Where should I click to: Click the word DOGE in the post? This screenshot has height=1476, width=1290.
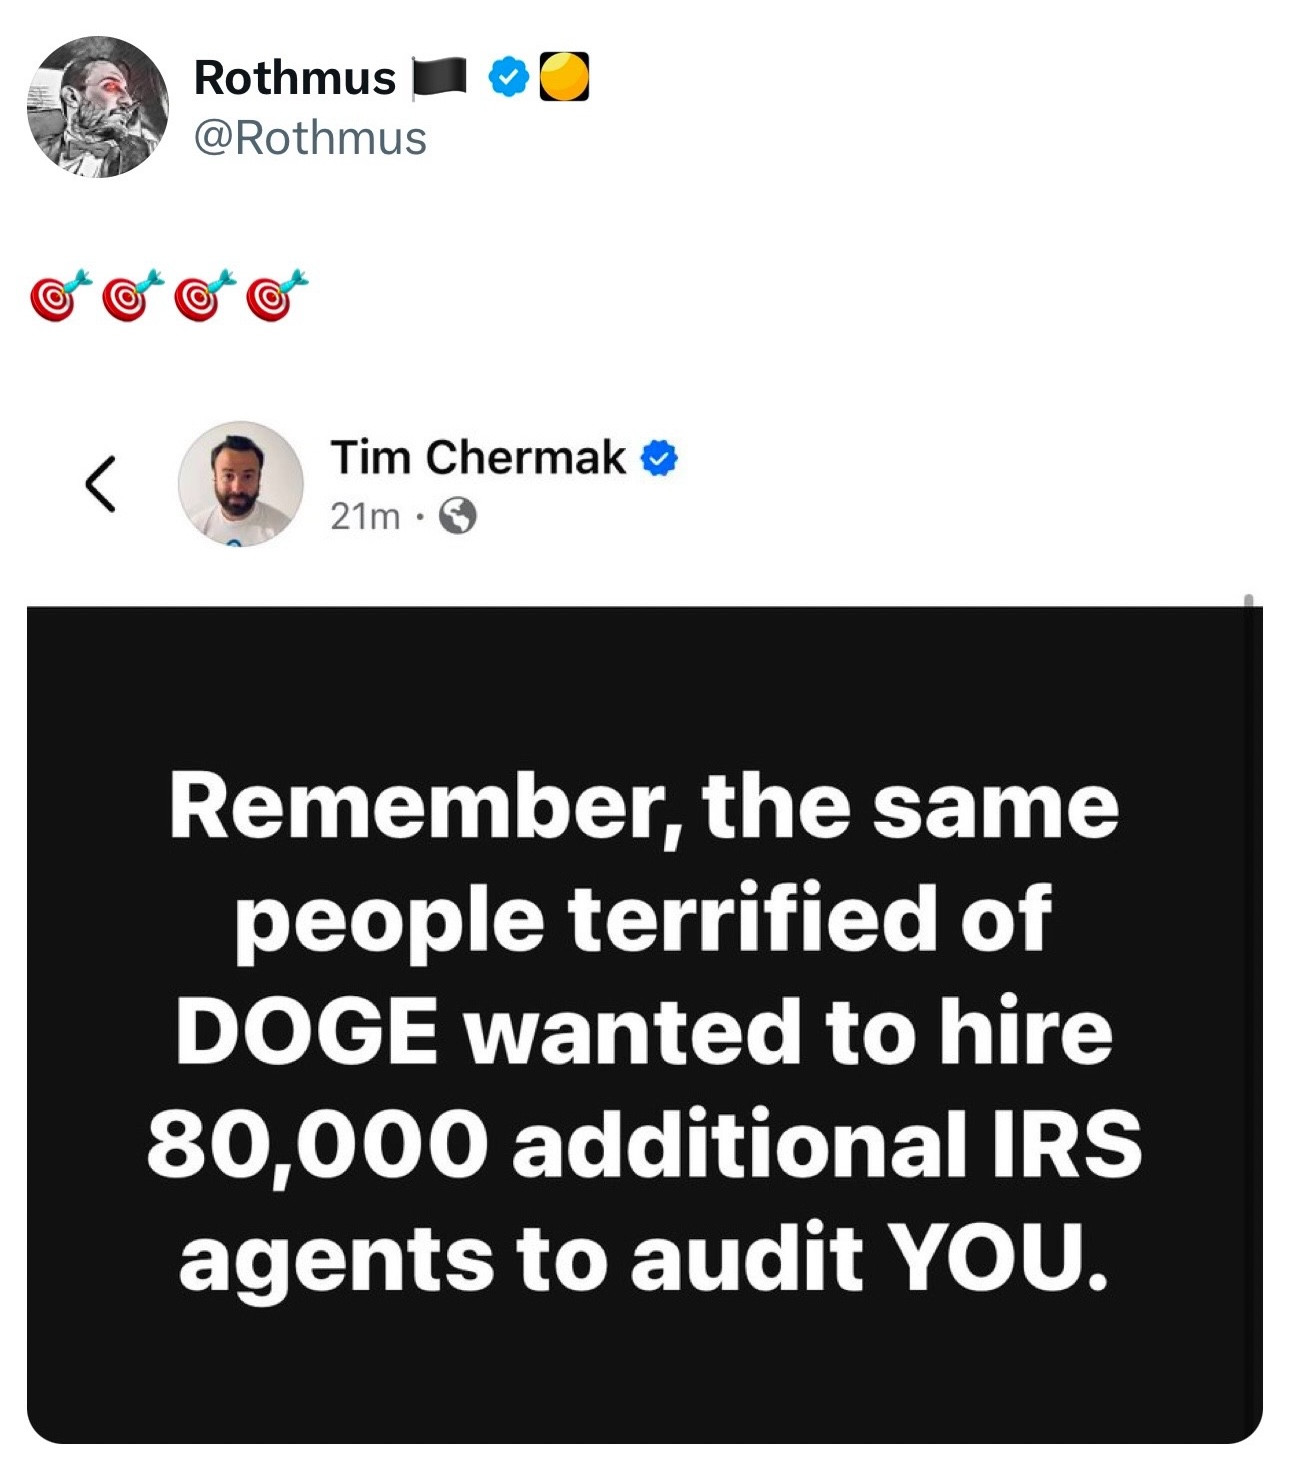306,1031
